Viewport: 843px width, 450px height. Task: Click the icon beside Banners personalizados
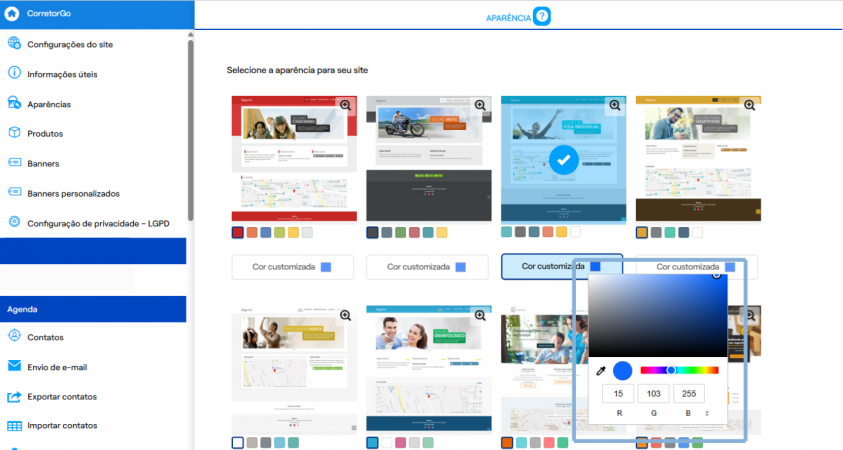pyautogui.click(x=15, y=192)
